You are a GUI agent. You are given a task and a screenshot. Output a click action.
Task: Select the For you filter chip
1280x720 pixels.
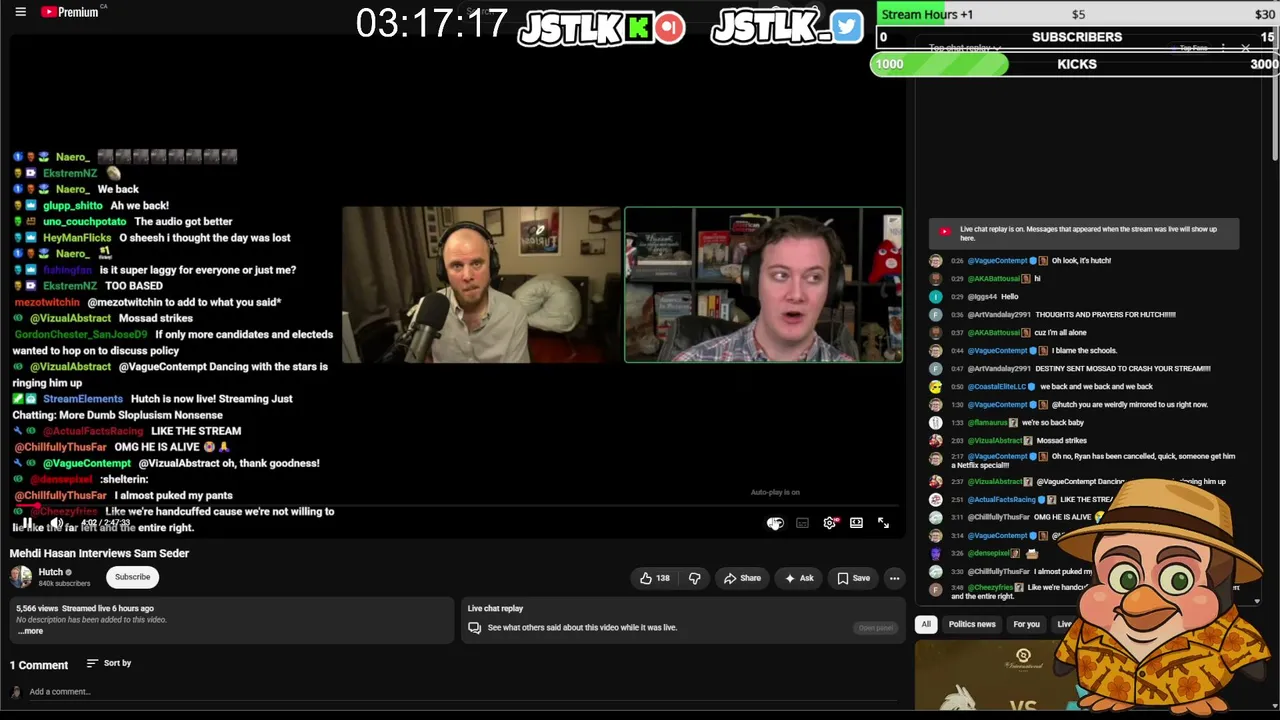1026,624
